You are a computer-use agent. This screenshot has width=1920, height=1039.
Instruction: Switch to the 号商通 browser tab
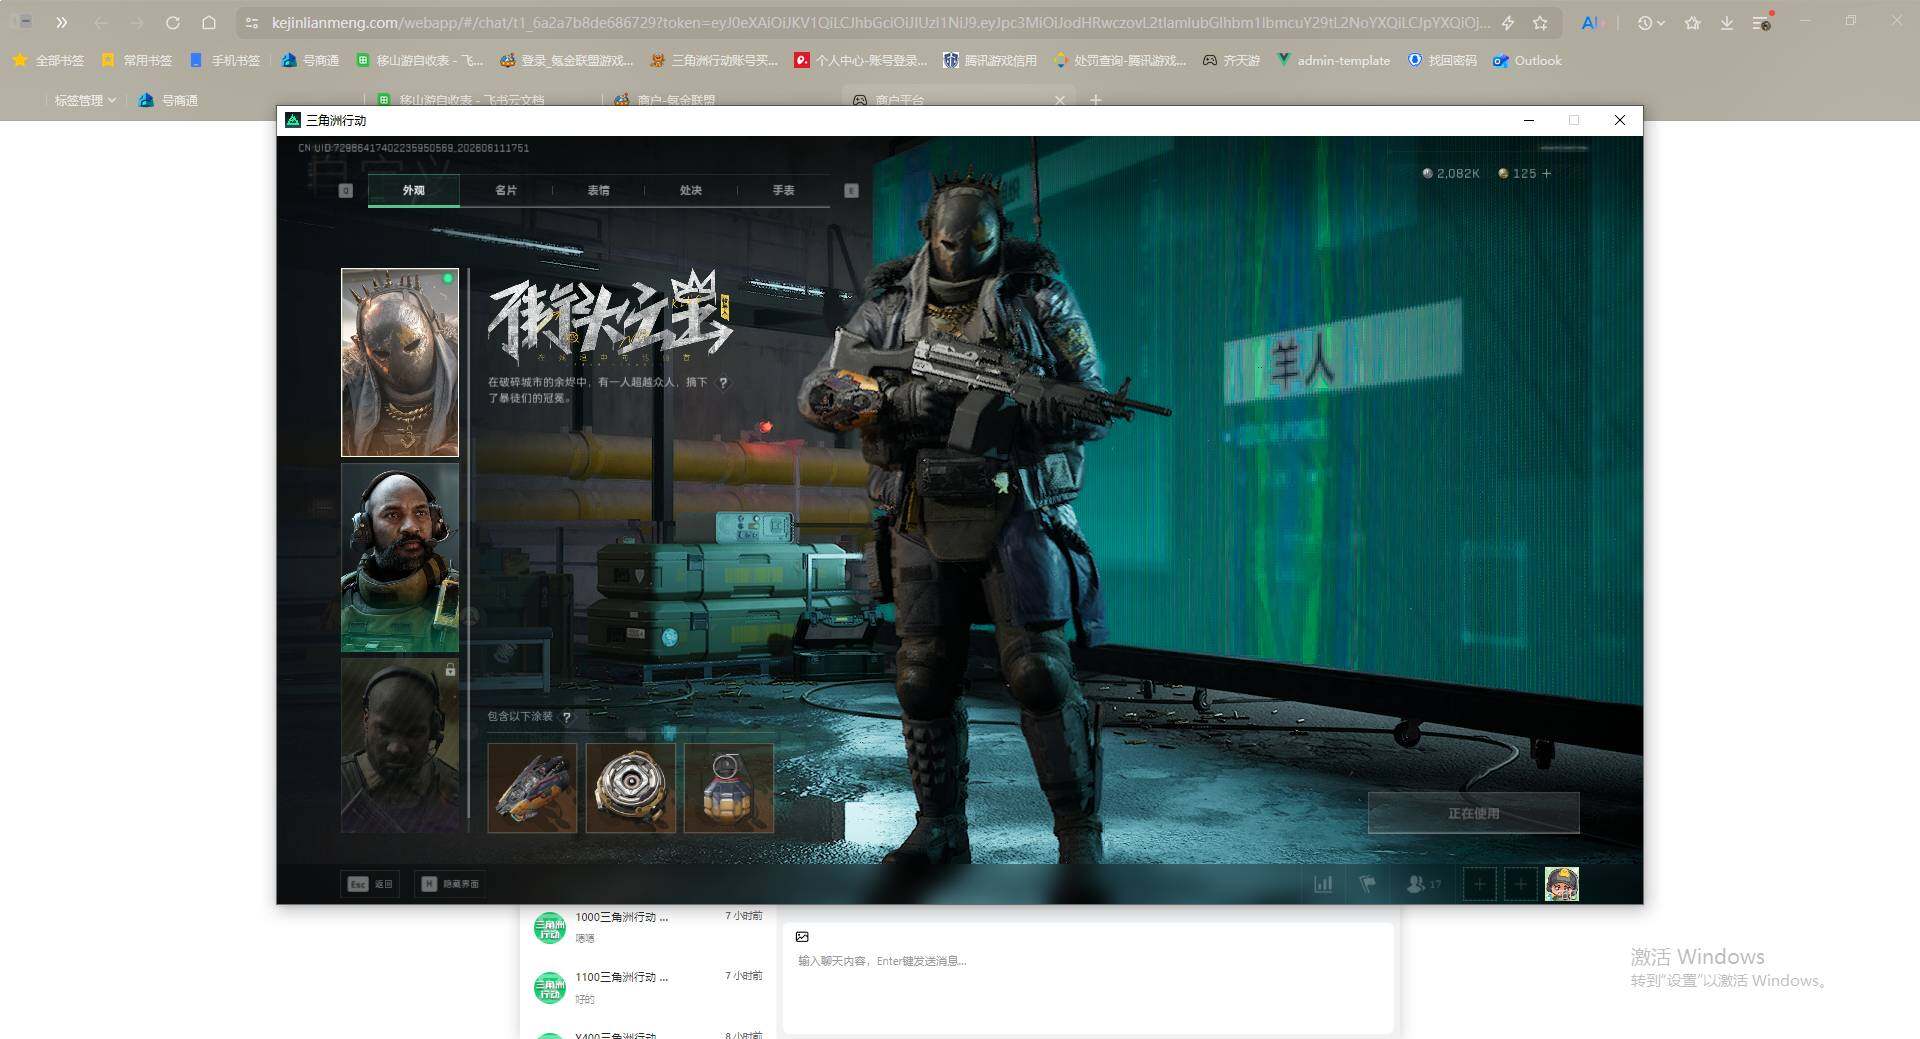point(168,100)
